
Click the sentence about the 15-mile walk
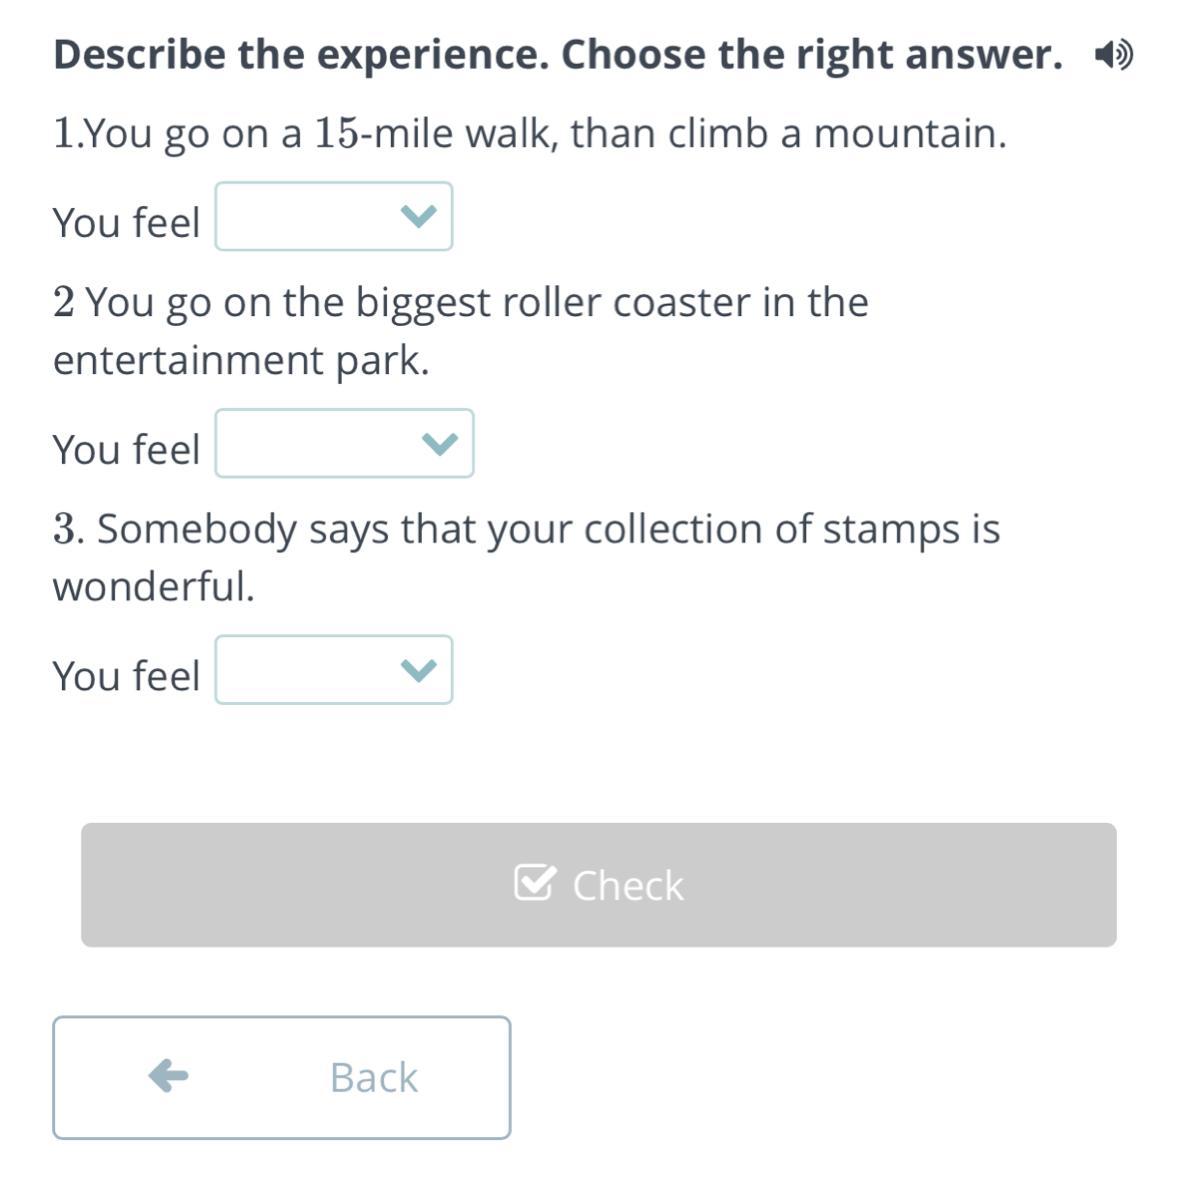point(530,133)
